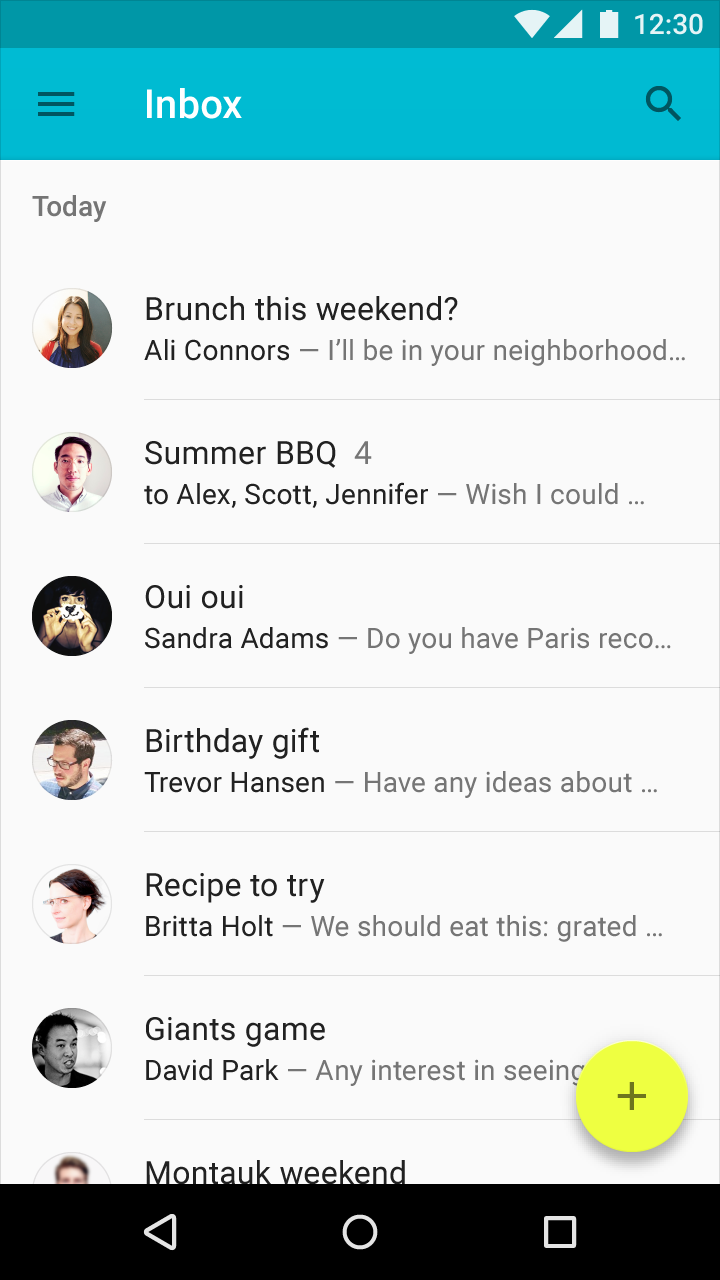This screenshot has height=1280, width=720.
Task: Tap Trevor Hansen's avatar picture
Action: point(72,760)
